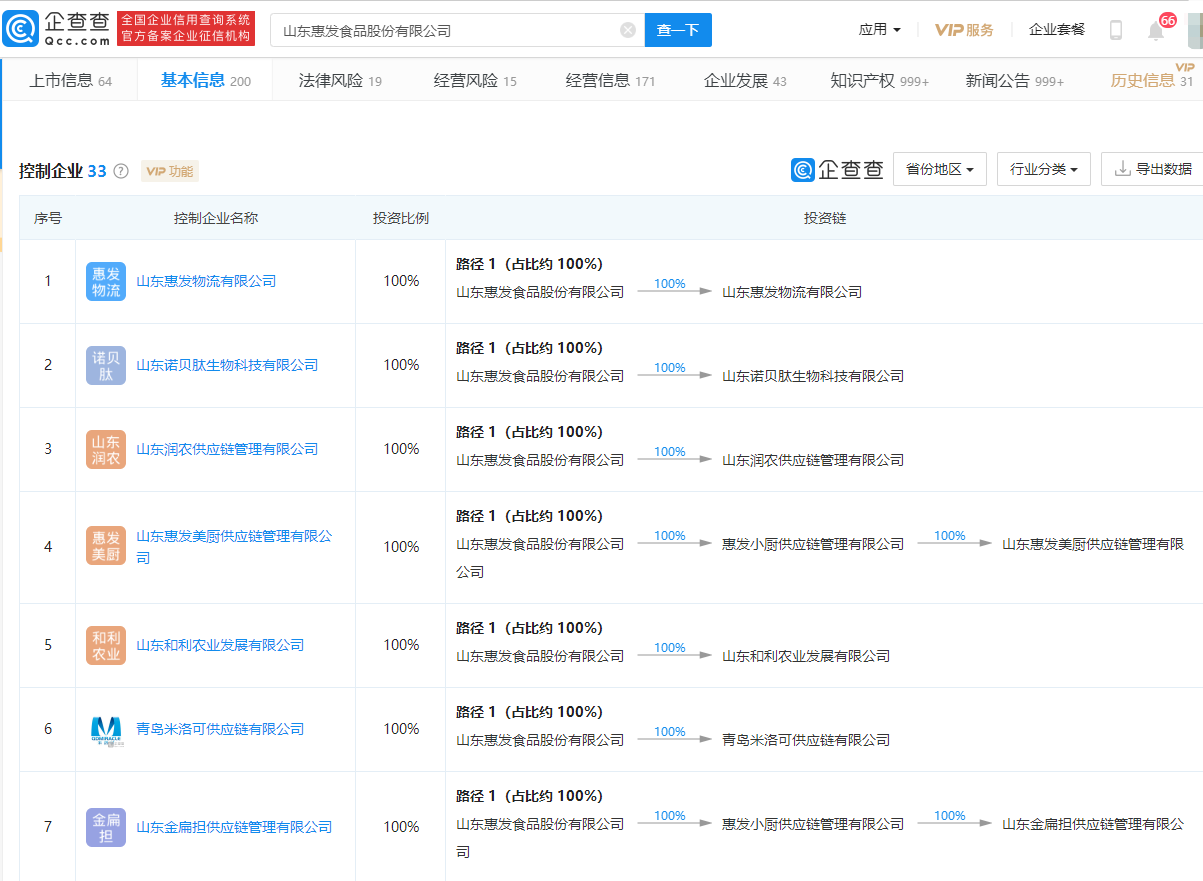Click the 导出数据 export button
The image size is (1203, 881).
1153,169
